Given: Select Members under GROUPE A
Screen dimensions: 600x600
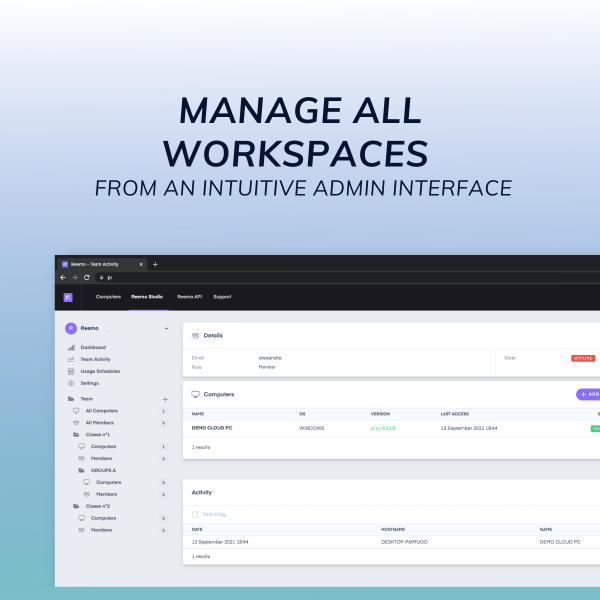Looking at the screenshot, I should pyautogui.click(x=107, y=494).
